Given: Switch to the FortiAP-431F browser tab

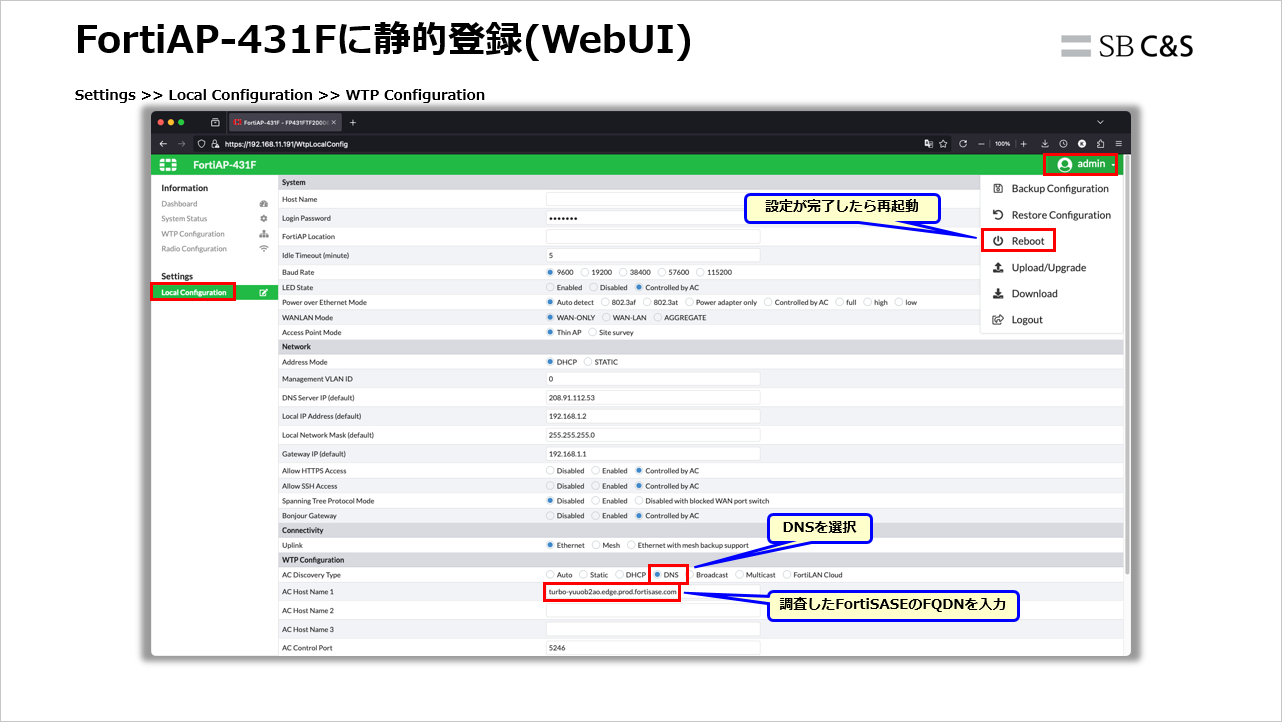Looking at the screenshot, I should pyautogui.click(x=285, y=122).
